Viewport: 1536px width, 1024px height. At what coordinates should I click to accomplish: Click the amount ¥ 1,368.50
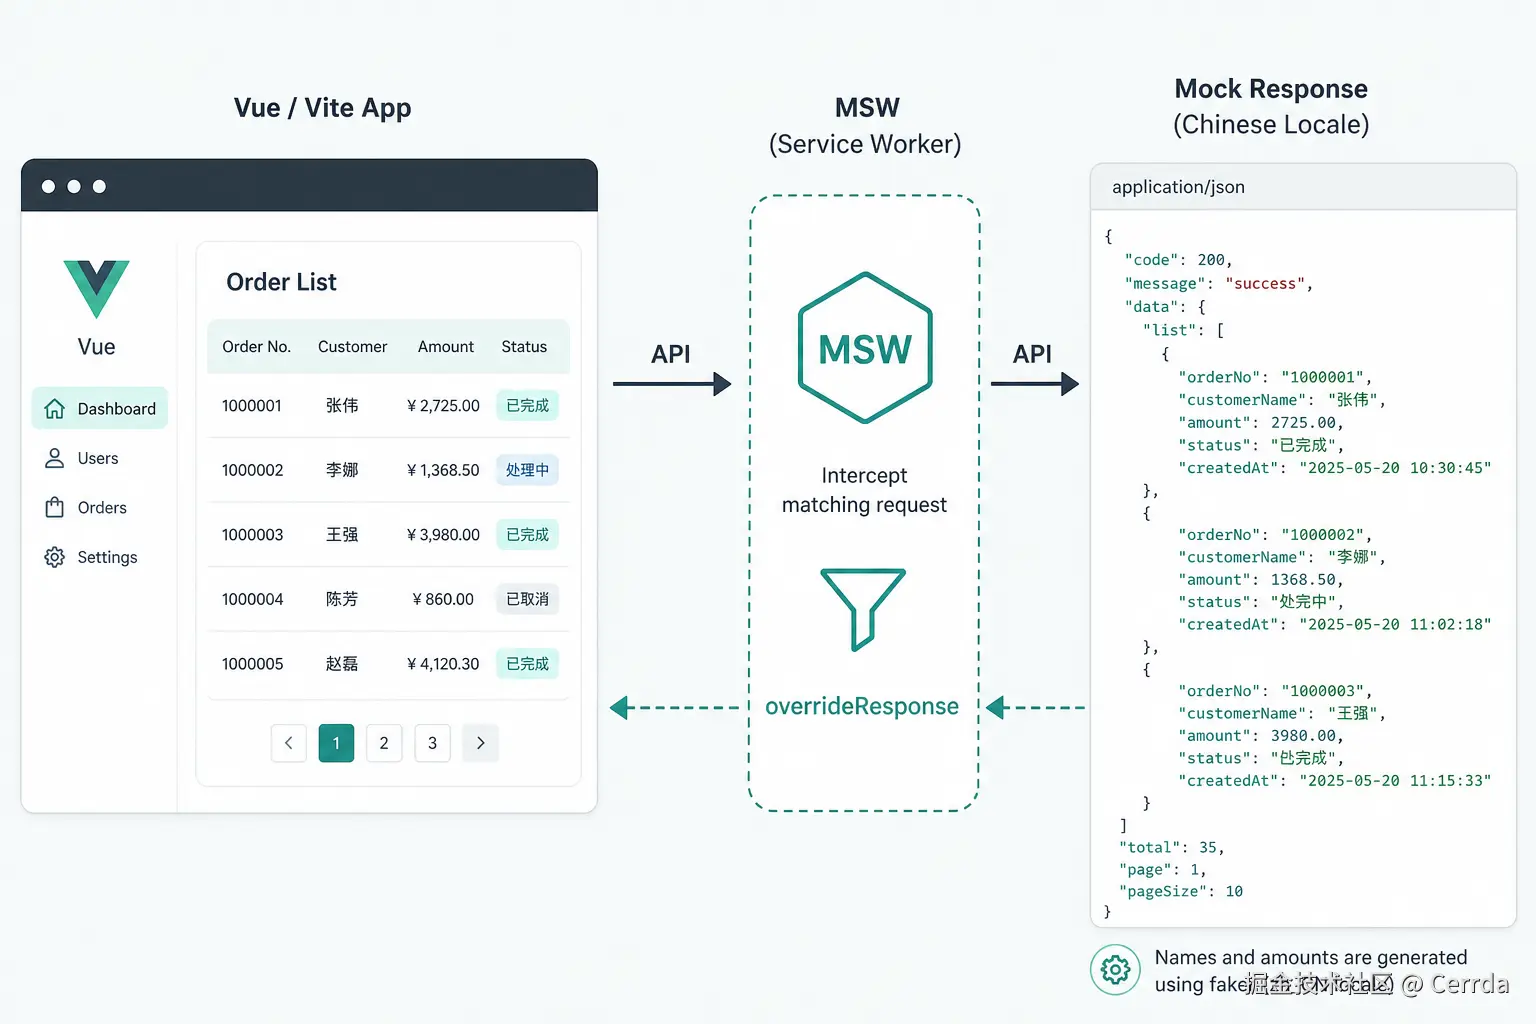coord(443,470)
